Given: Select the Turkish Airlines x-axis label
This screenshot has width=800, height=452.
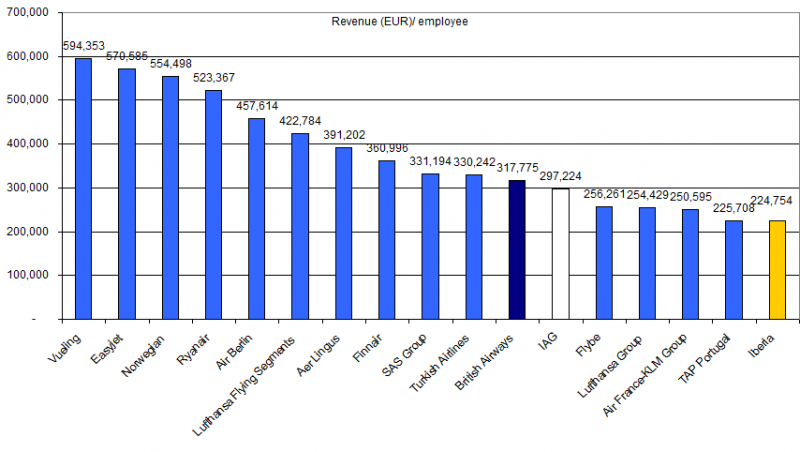Looking at the screenshot, I should [439, 364].
